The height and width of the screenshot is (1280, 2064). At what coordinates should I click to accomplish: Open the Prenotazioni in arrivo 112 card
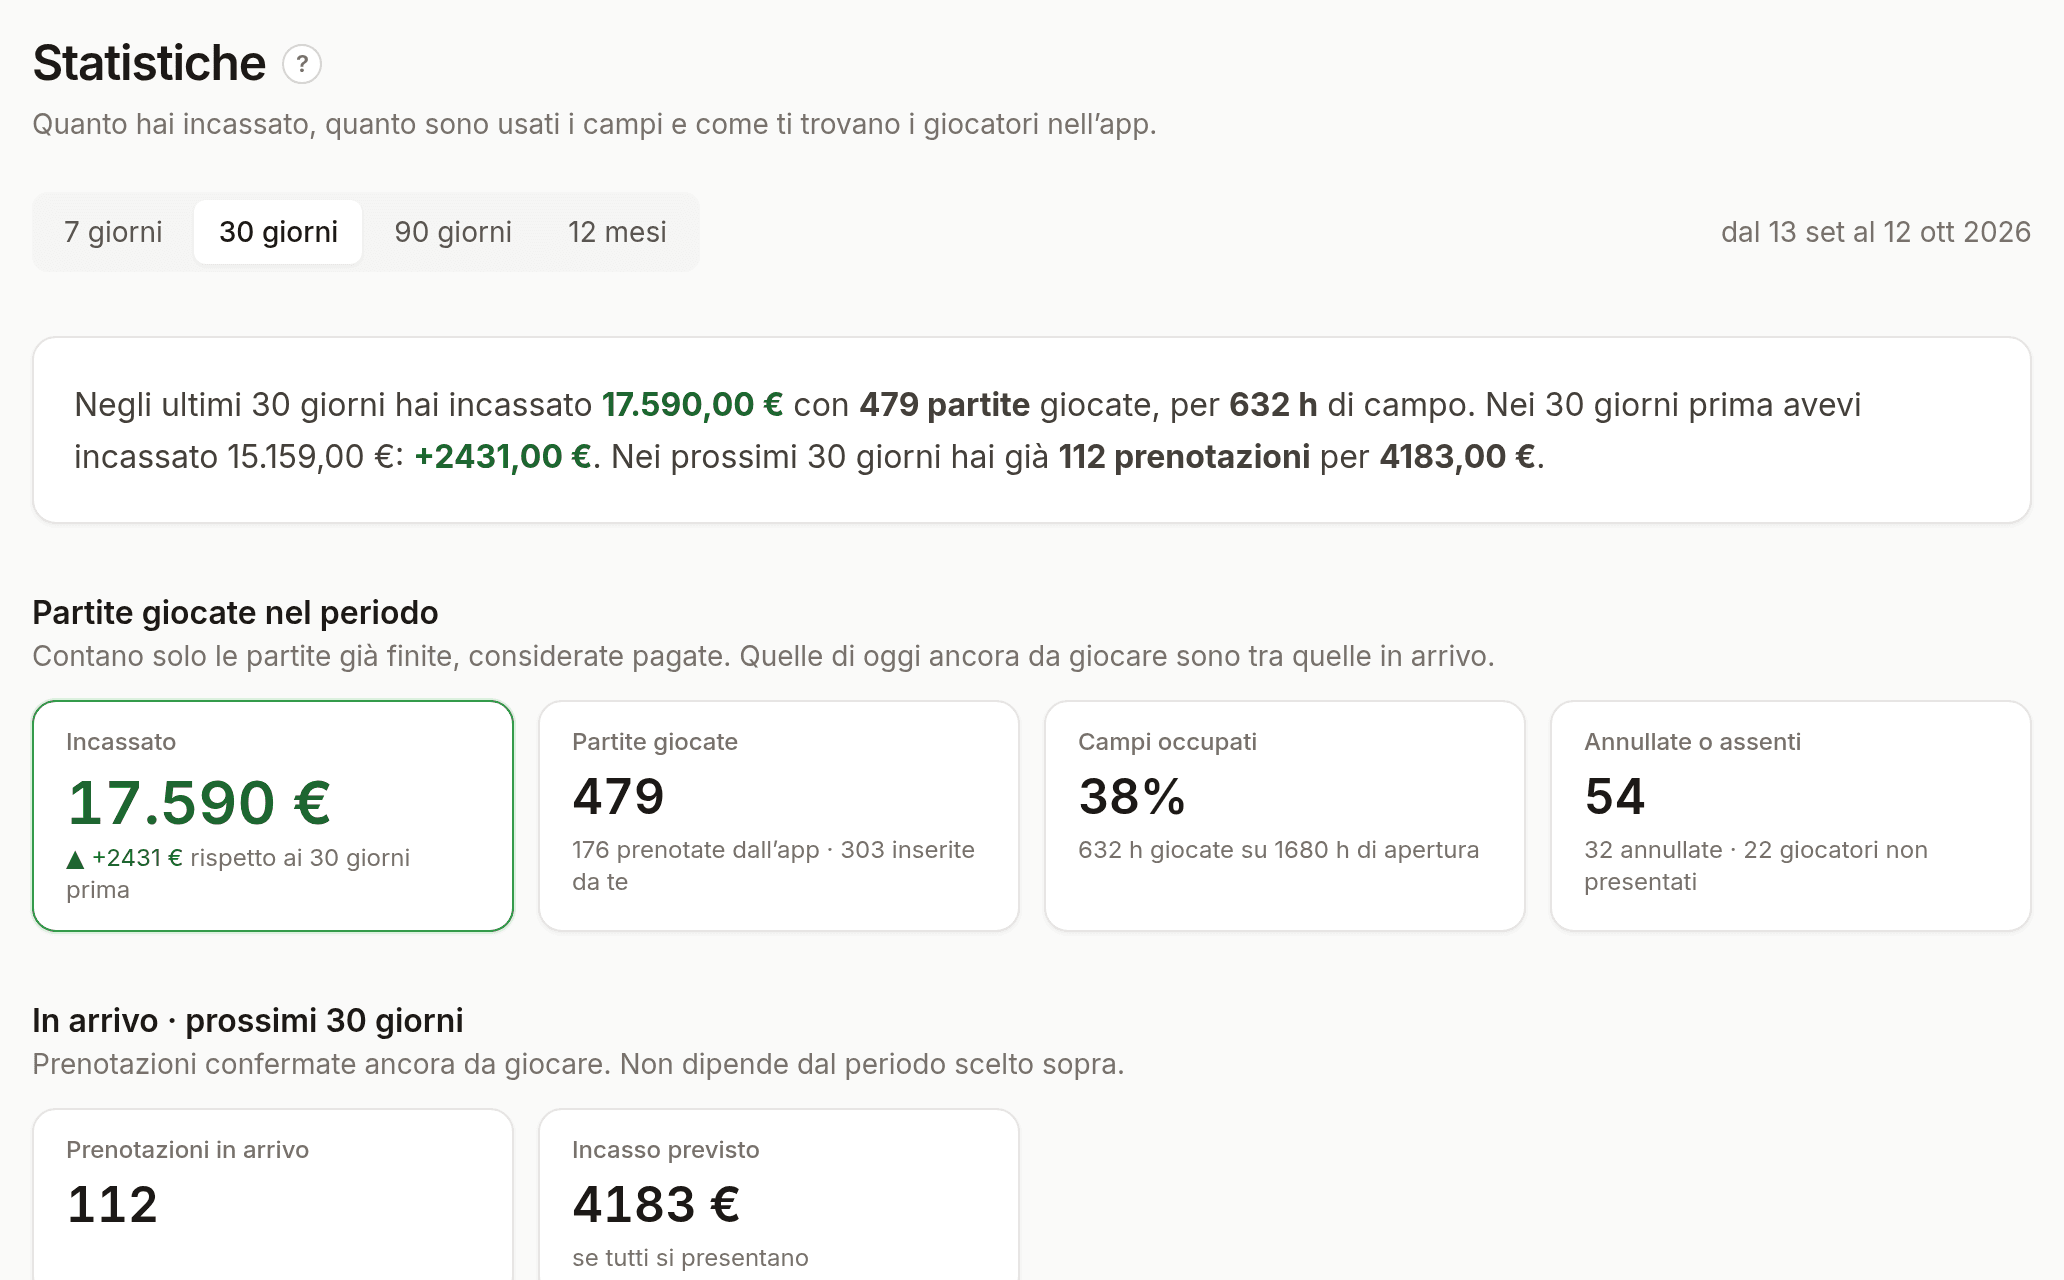pos(273,1194)
